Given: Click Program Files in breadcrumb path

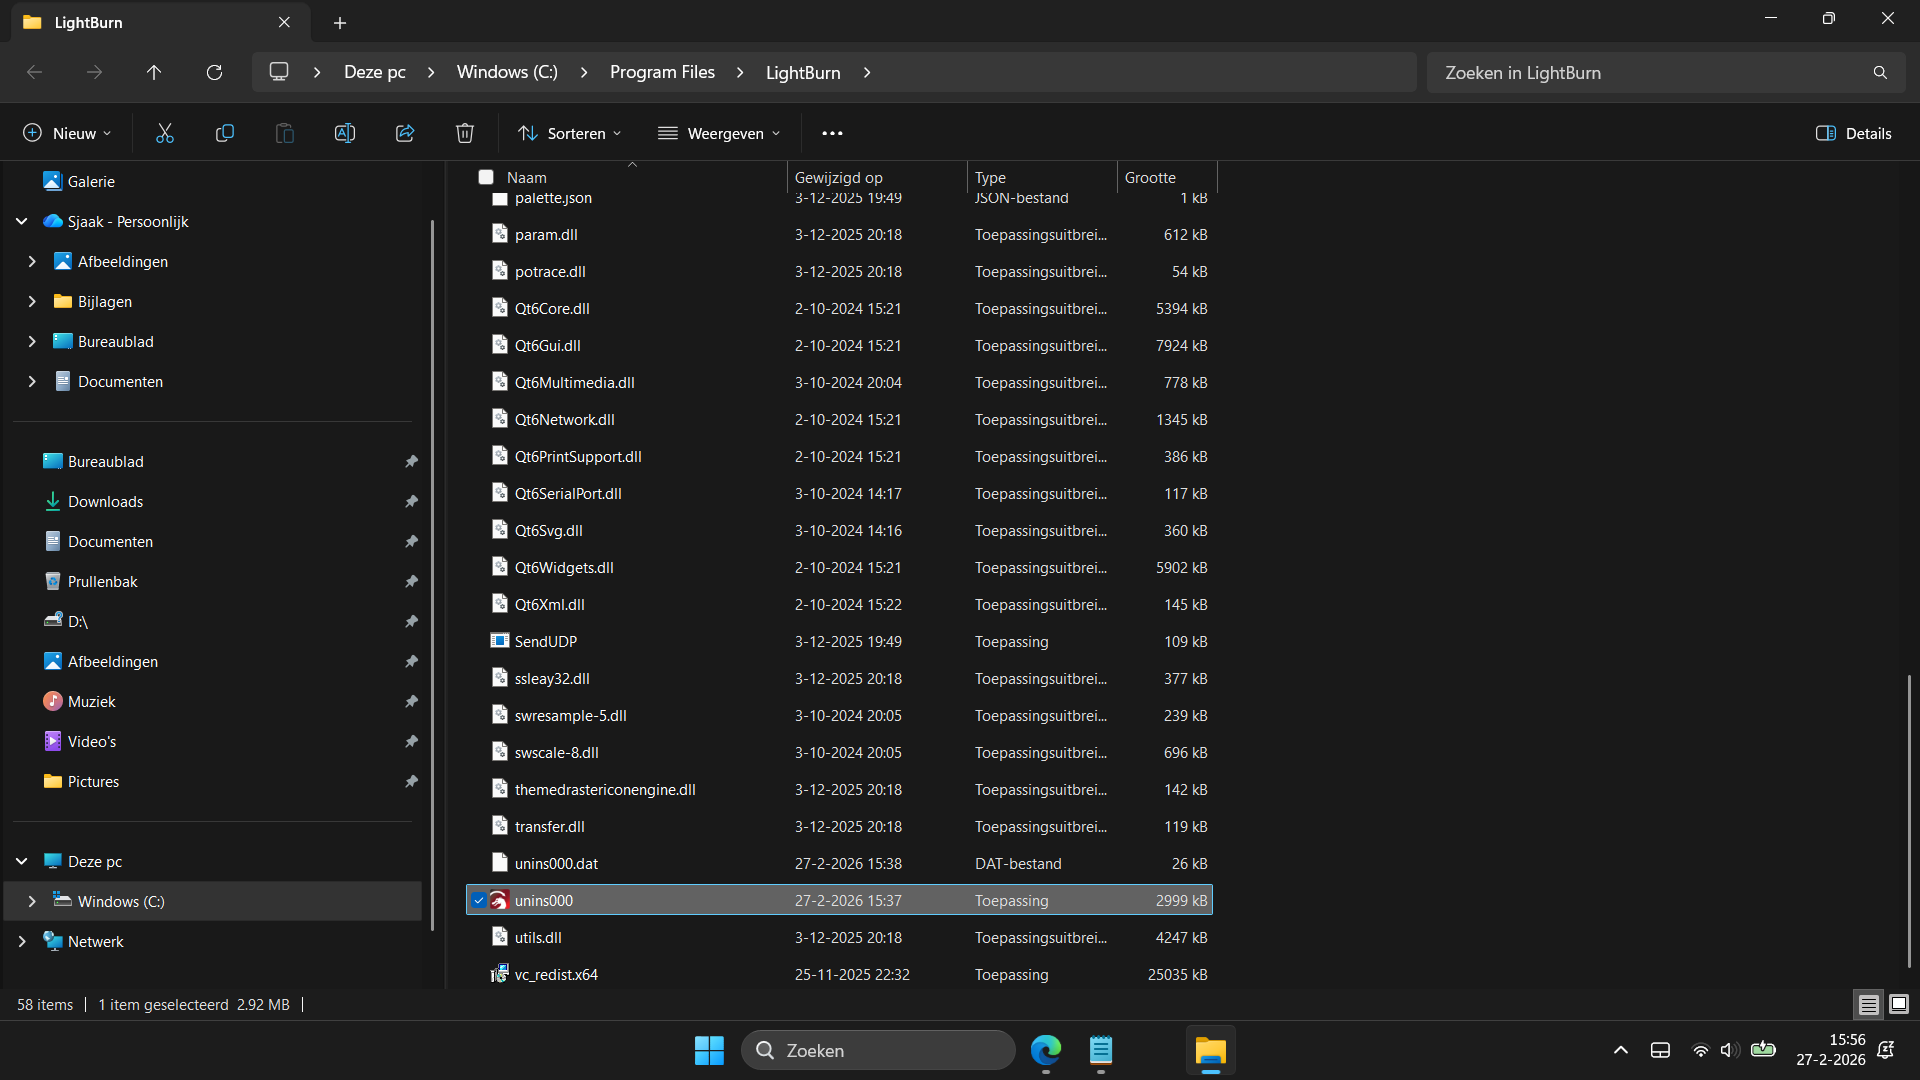Looking at the screenshot, I should tap(662, 72).
